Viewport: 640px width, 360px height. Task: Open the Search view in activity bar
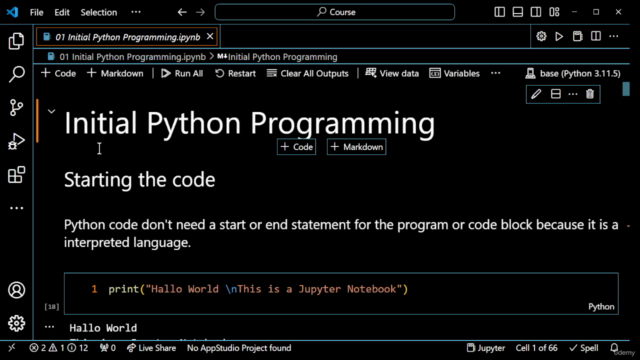coord(16,74)
